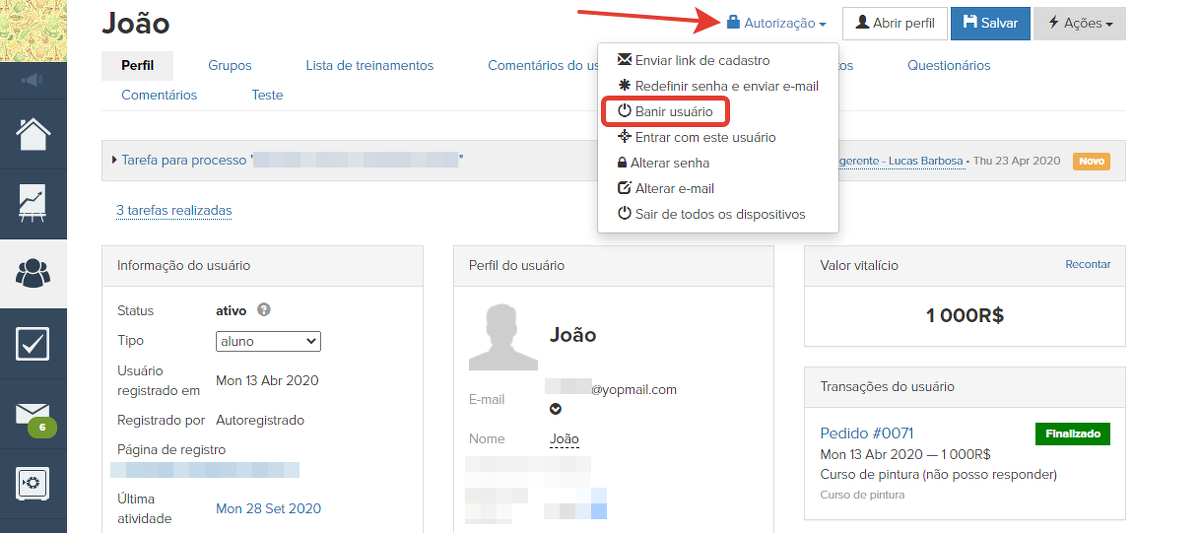Screen dimensions: 1200x533
Task: Open the tasks checkmark sidebar icon
Action: [33, 343]
